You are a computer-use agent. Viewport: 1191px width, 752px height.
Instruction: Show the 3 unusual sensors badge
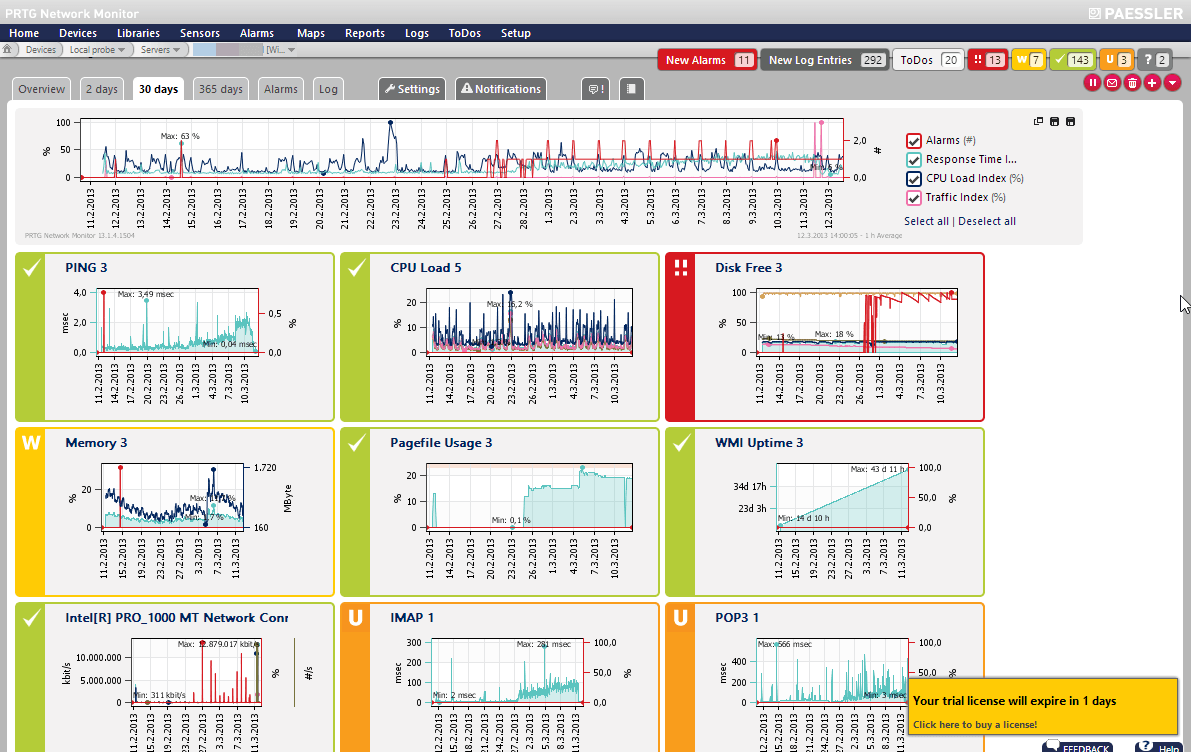(x=1117, y=60)
